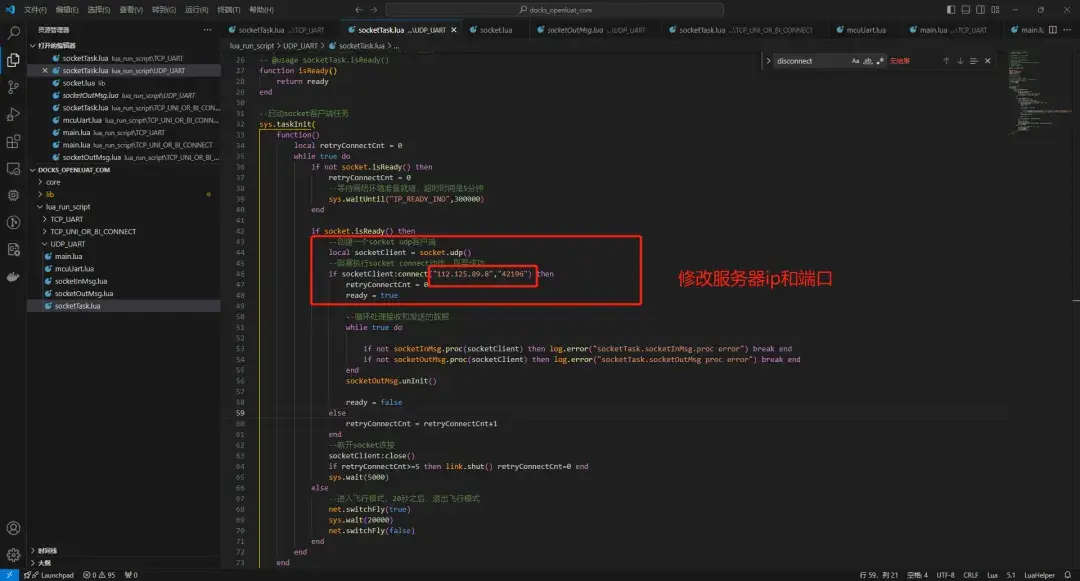The image size is (1080, 581).
Task: Open the Edit (编辑) menu
Action: point(67,10)
